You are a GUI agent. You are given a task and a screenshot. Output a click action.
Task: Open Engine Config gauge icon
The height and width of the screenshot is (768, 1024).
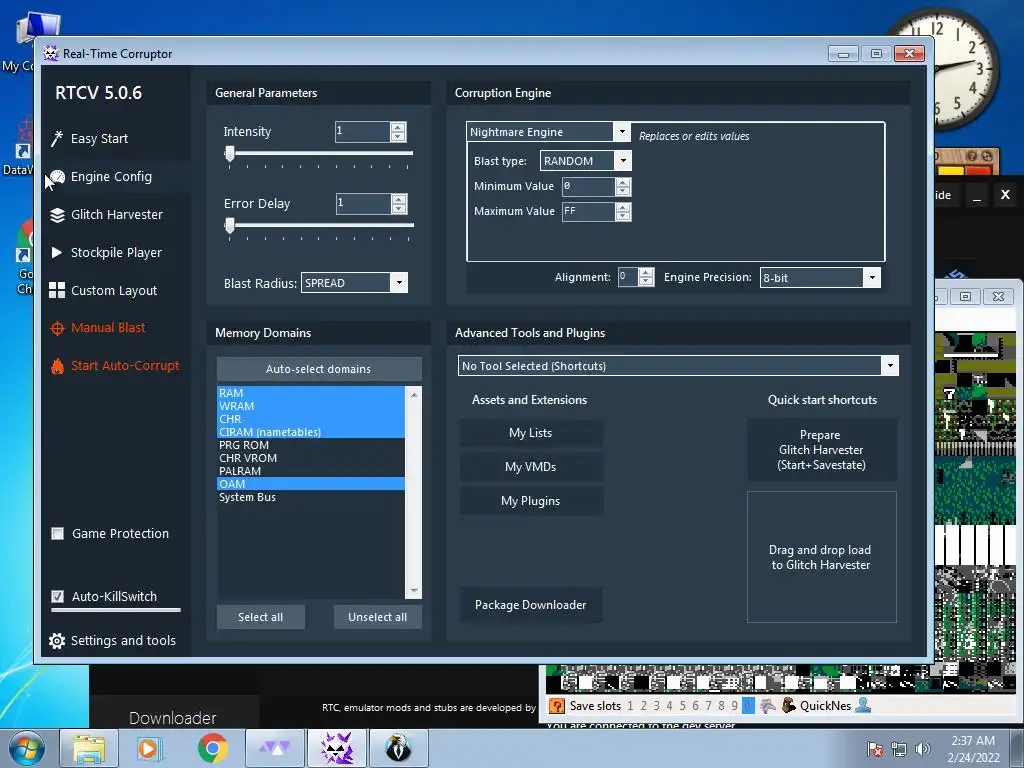tap(57, 177)
